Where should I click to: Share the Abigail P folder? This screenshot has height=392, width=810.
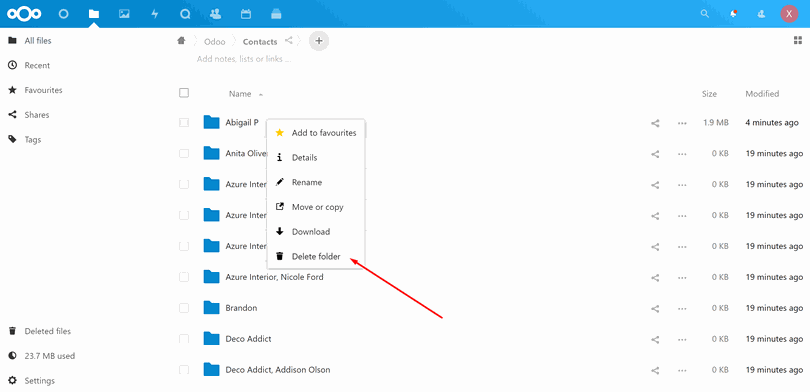[655, 123]
